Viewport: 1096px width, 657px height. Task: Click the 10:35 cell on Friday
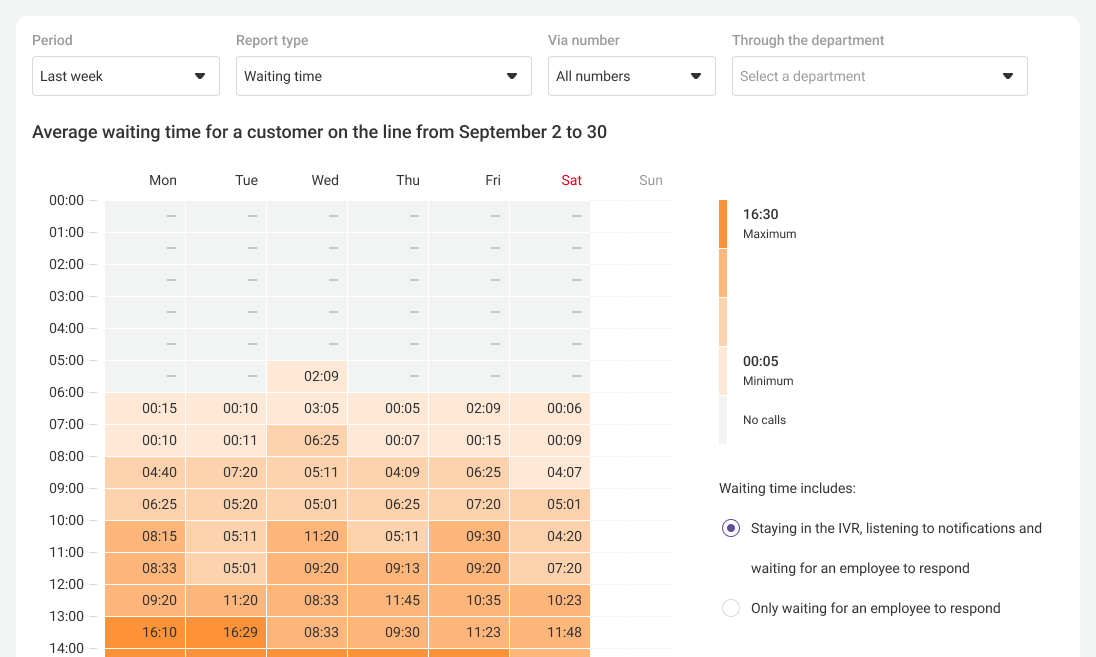pos(483,600)
